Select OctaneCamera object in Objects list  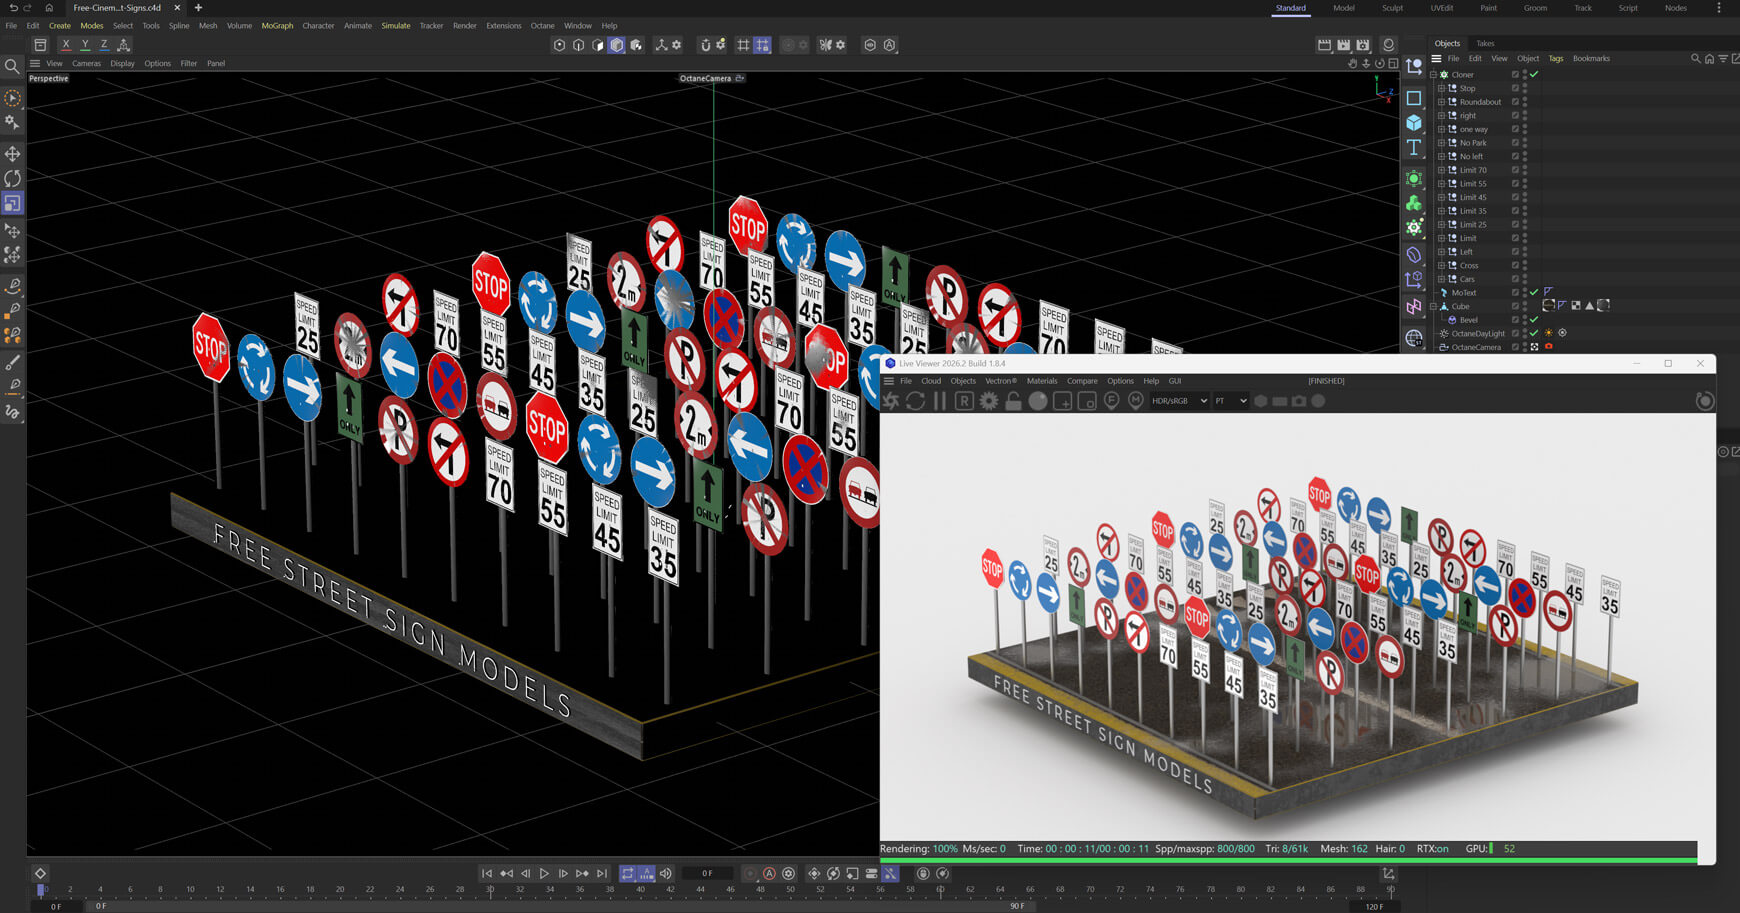[1475, 347]
